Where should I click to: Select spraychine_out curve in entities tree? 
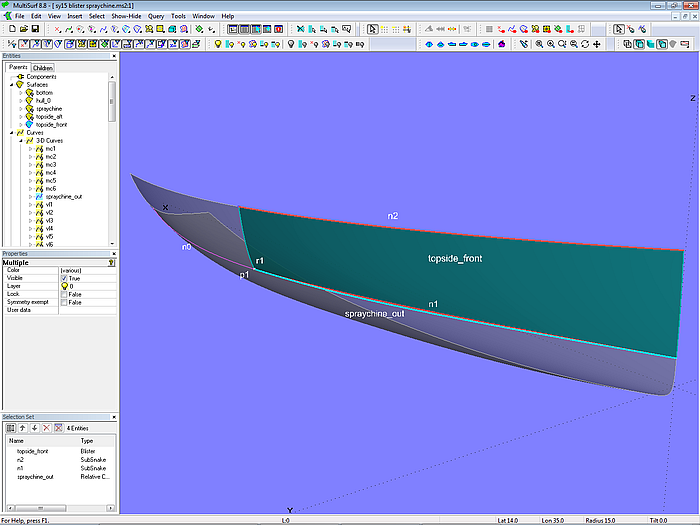[x=63, y=197]
